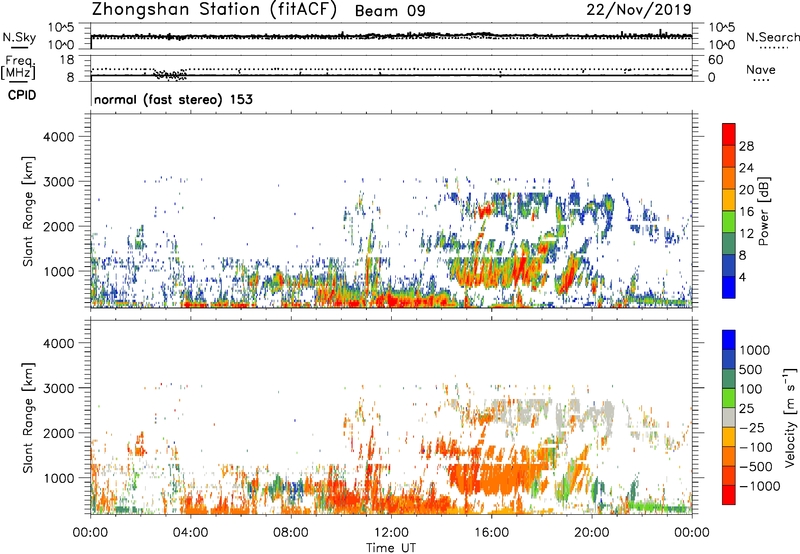Click the 'Velocity [m s-1]' colorbar title

(790, 417)
